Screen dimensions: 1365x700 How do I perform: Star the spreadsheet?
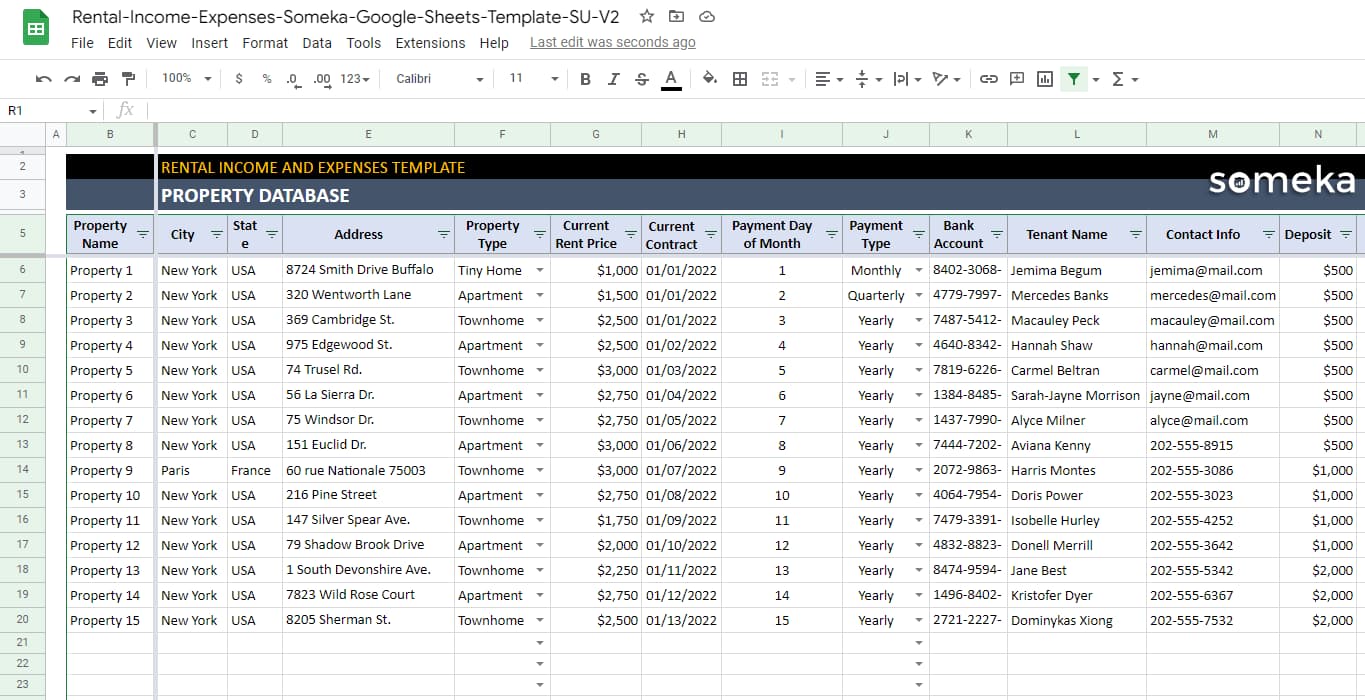pos(646,17)
